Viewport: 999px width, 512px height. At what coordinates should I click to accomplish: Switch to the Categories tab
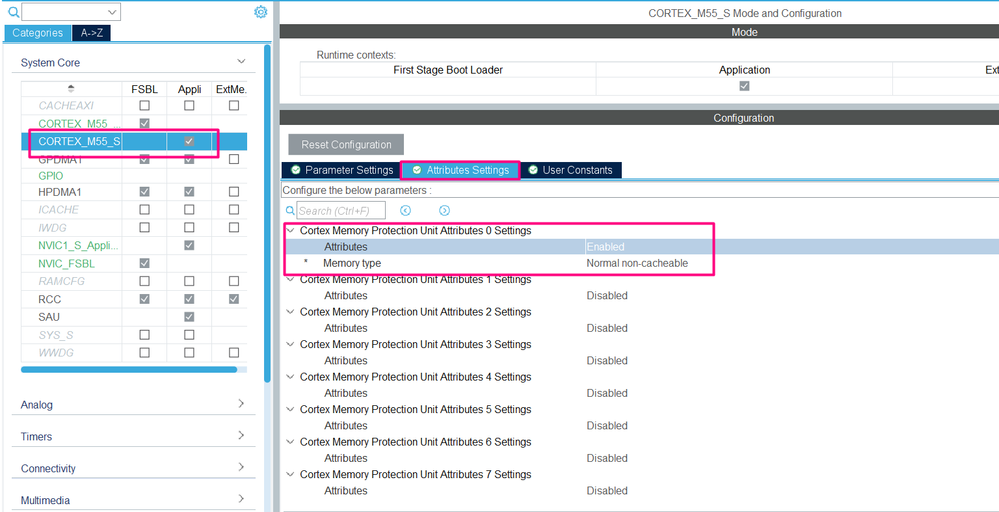[x=38, y=33]
